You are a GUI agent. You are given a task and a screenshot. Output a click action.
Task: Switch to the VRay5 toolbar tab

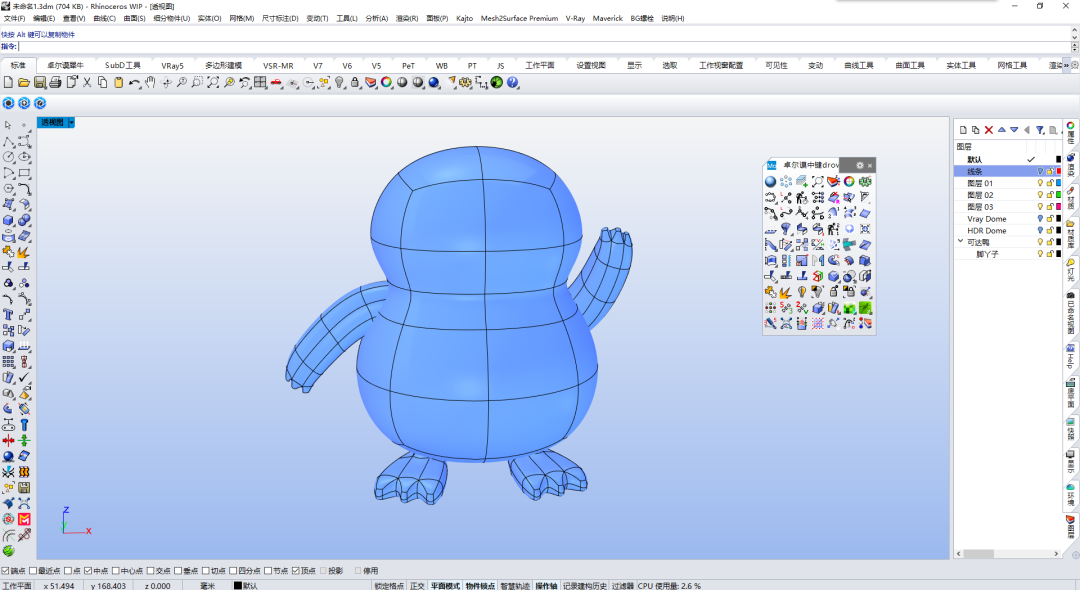coord(172,65)
